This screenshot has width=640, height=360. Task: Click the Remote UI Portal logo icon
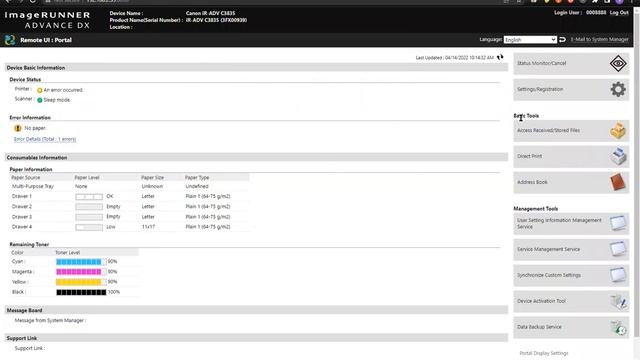[x=10, y=40]
